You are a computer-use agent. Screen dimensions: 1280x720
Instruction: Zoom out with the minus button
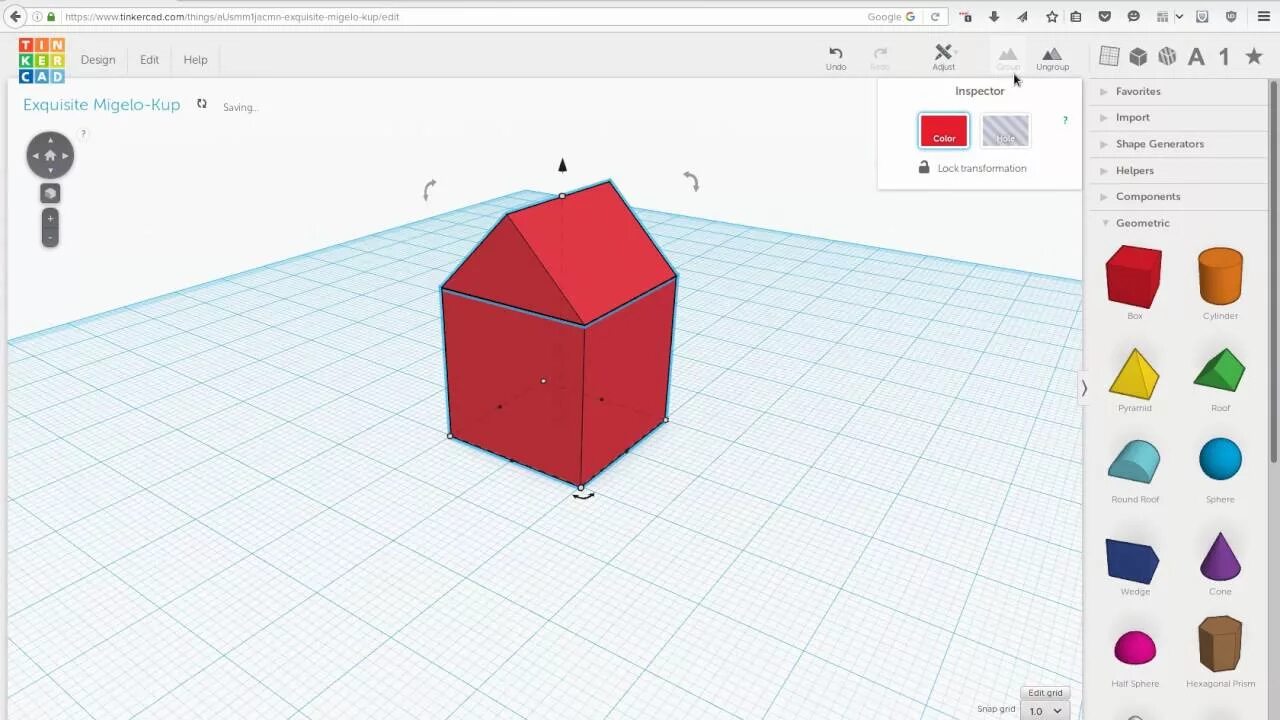(50, 237)
